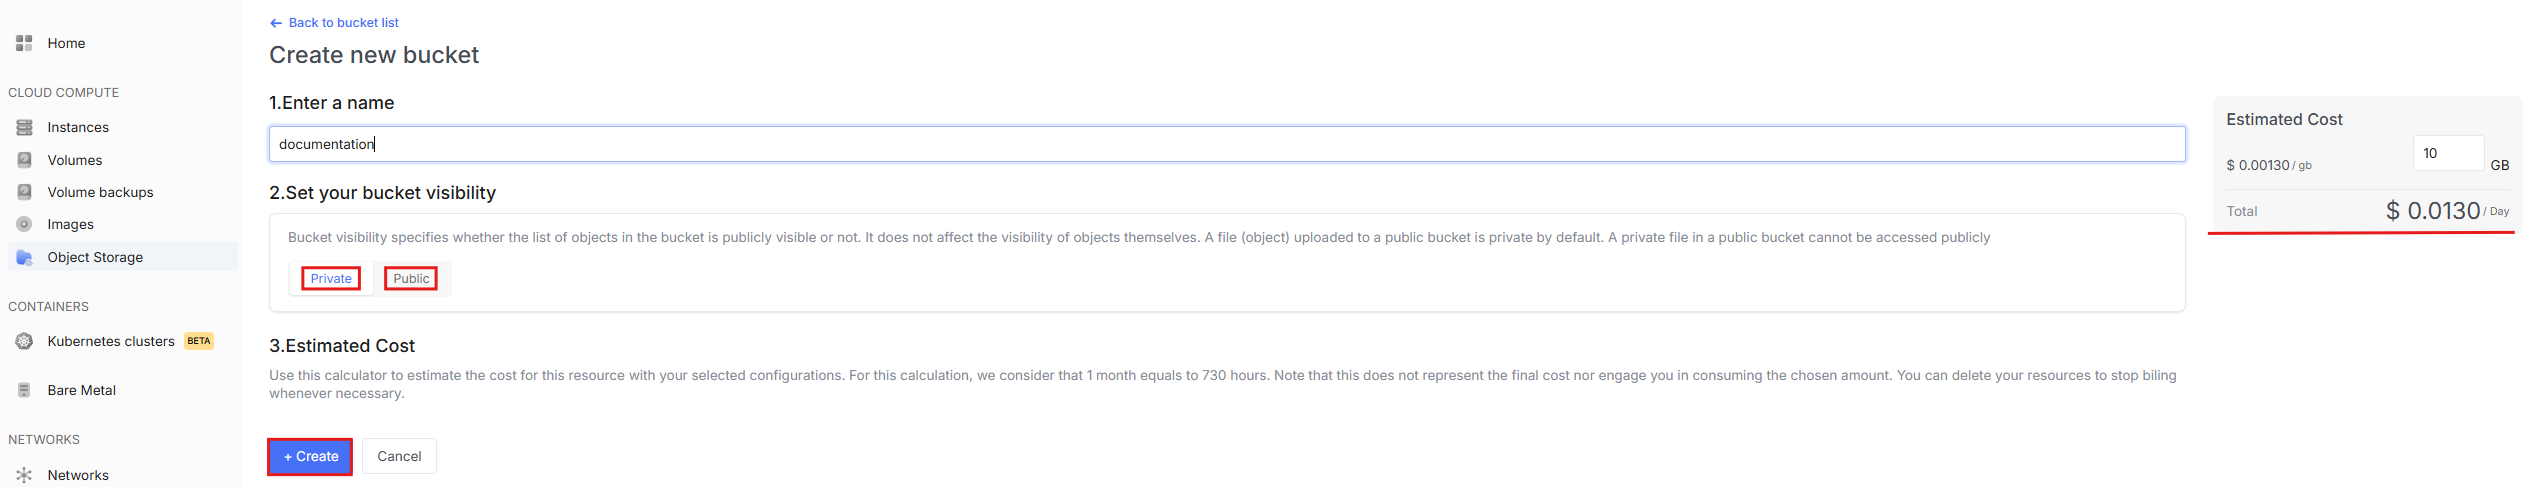
Task: Click the Networks star icon
Action: [24, 475]
